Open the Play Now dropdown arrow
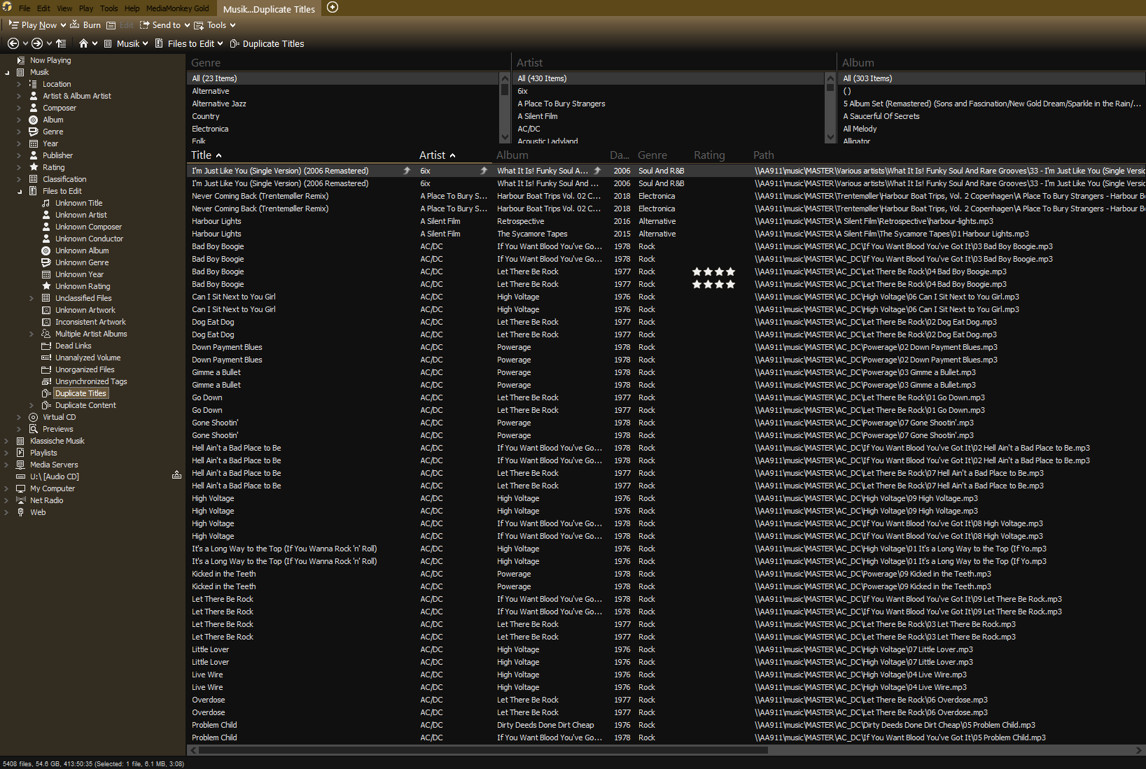Viewport: 1146px width, 769px height. click(x=63, y=25)
